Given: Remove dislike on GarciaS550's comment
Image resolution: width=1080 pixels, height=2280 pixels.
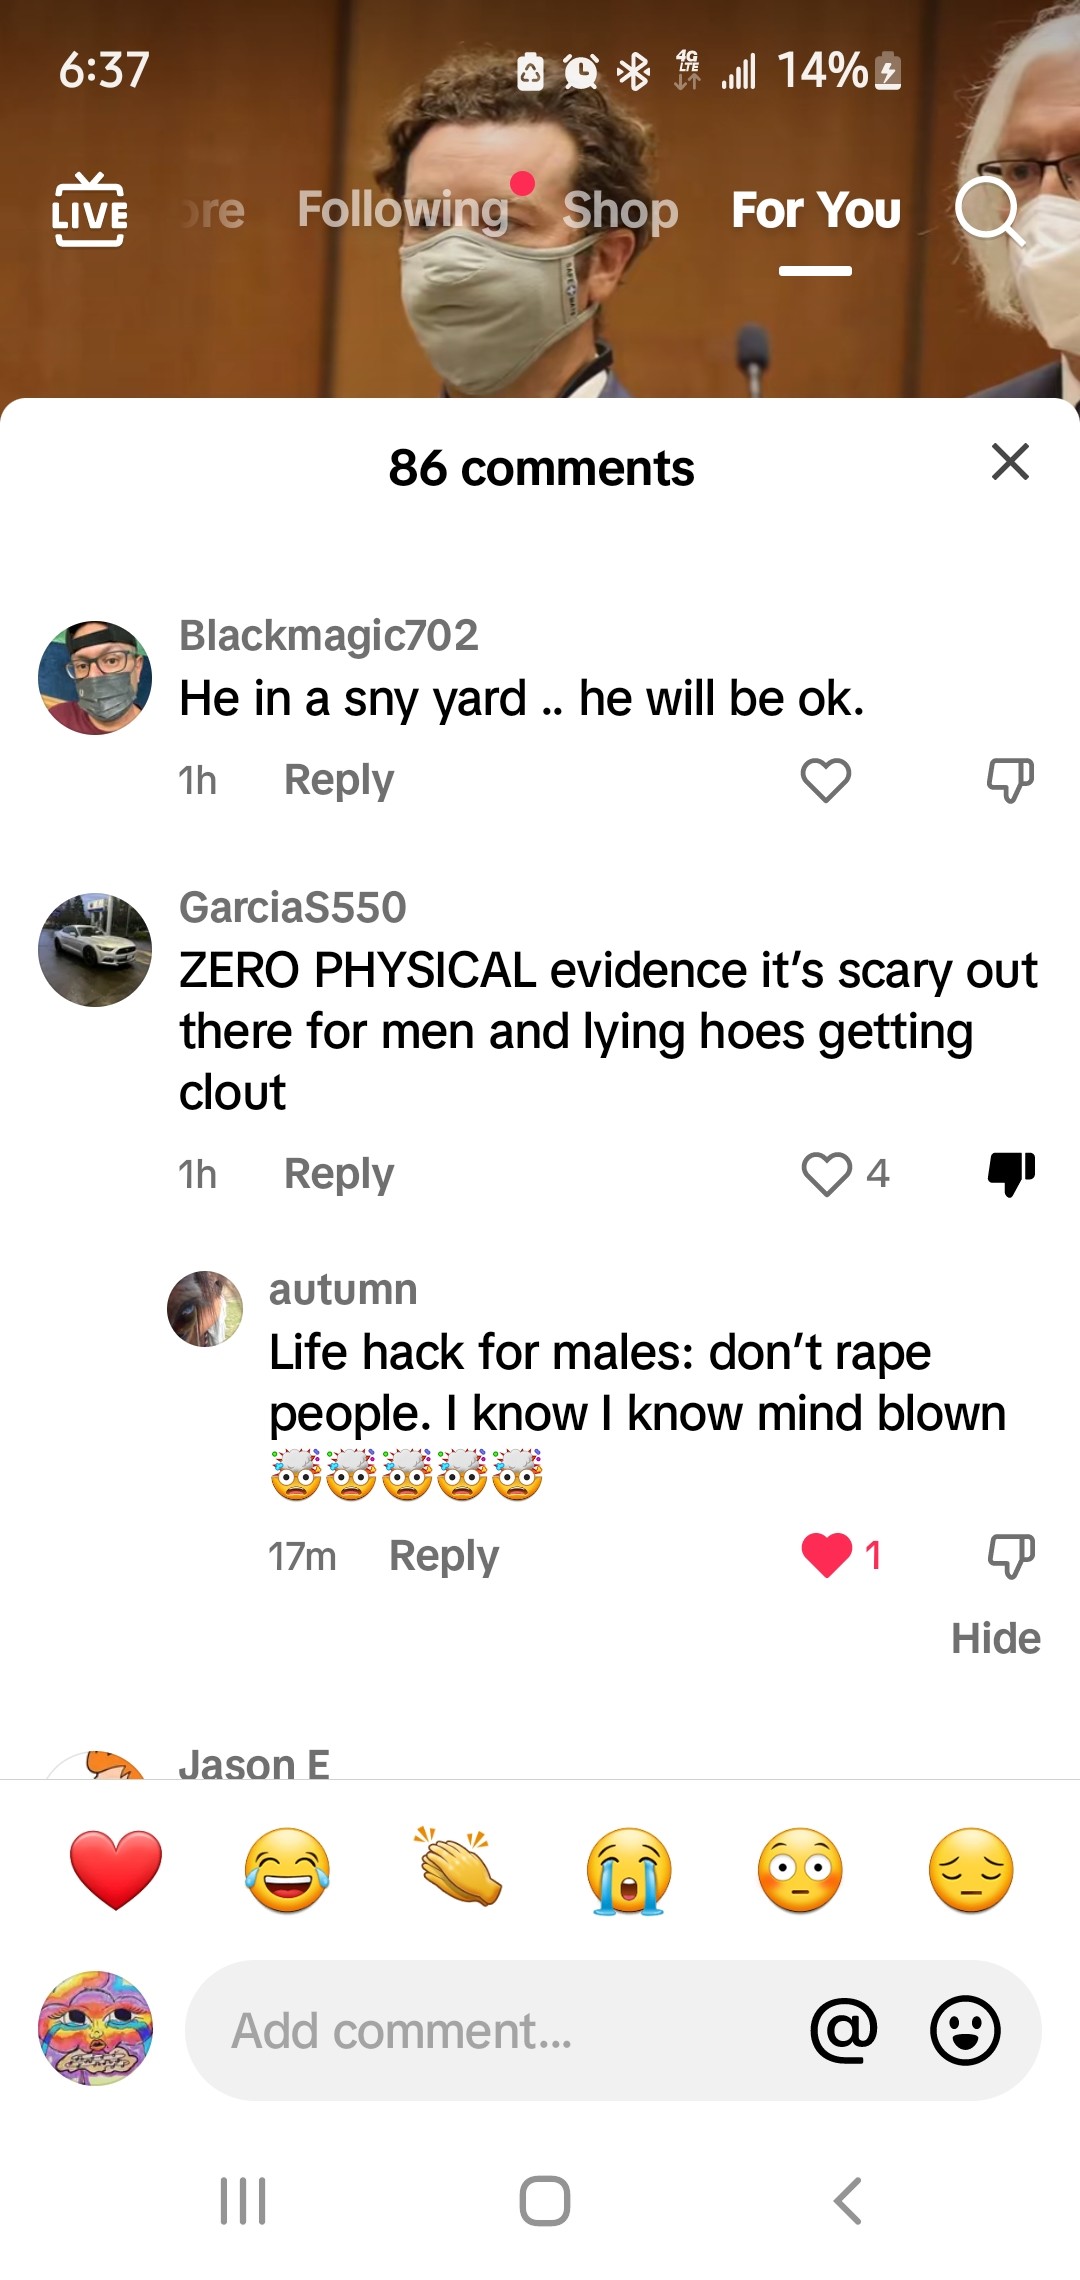Looking at the screenshot, I should [x=1011, y=1174].
